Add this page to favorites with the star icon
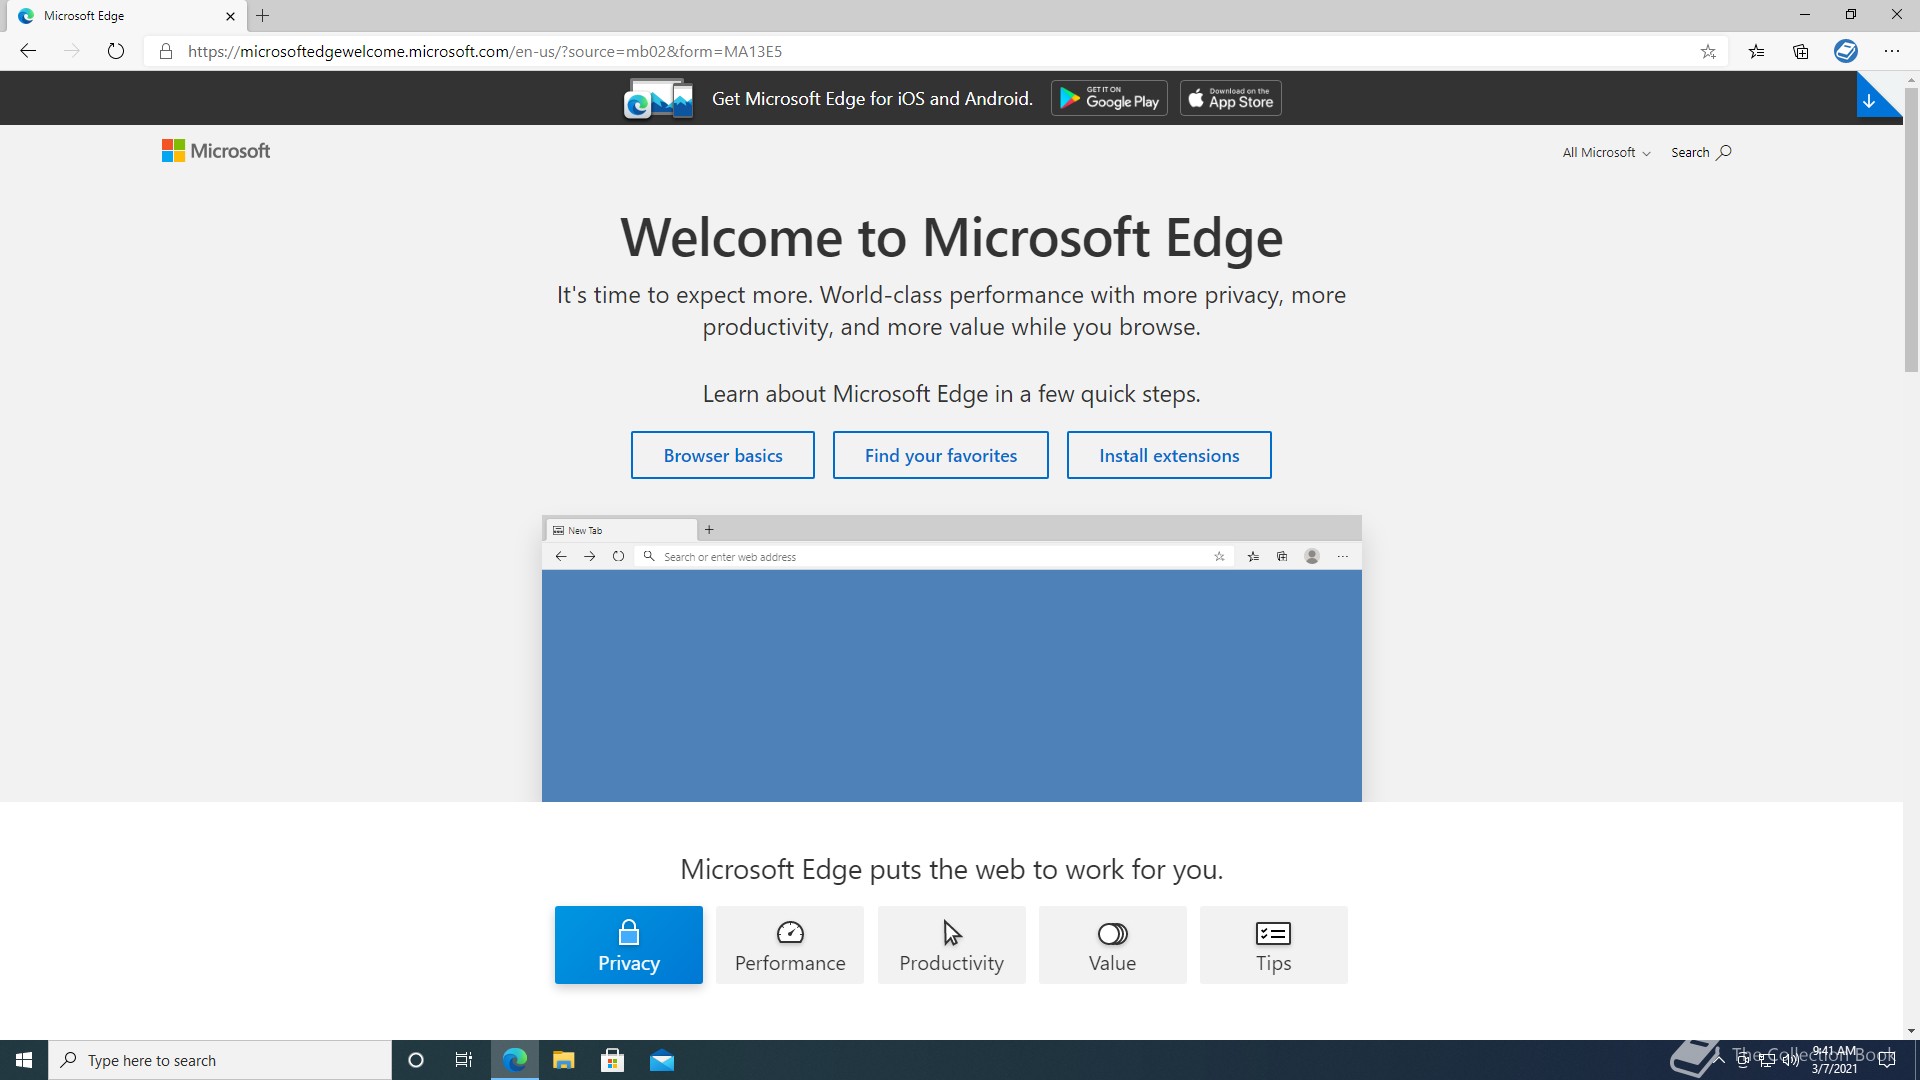 1708,51
